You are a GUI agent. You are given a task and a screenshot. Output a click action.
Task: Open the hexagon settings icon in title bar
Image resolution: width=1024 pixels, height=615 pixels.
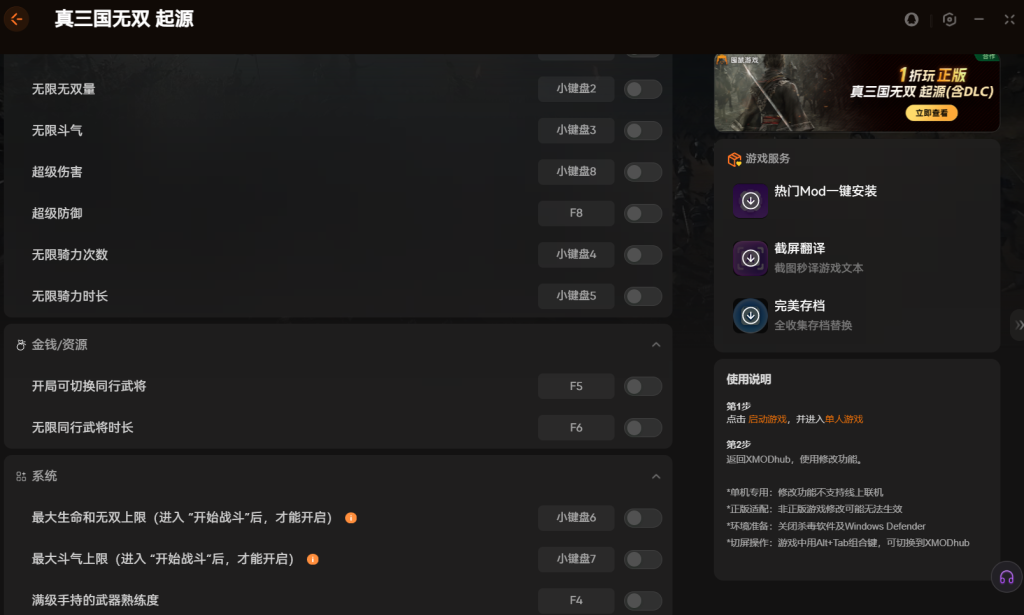(x=949, y=19)
